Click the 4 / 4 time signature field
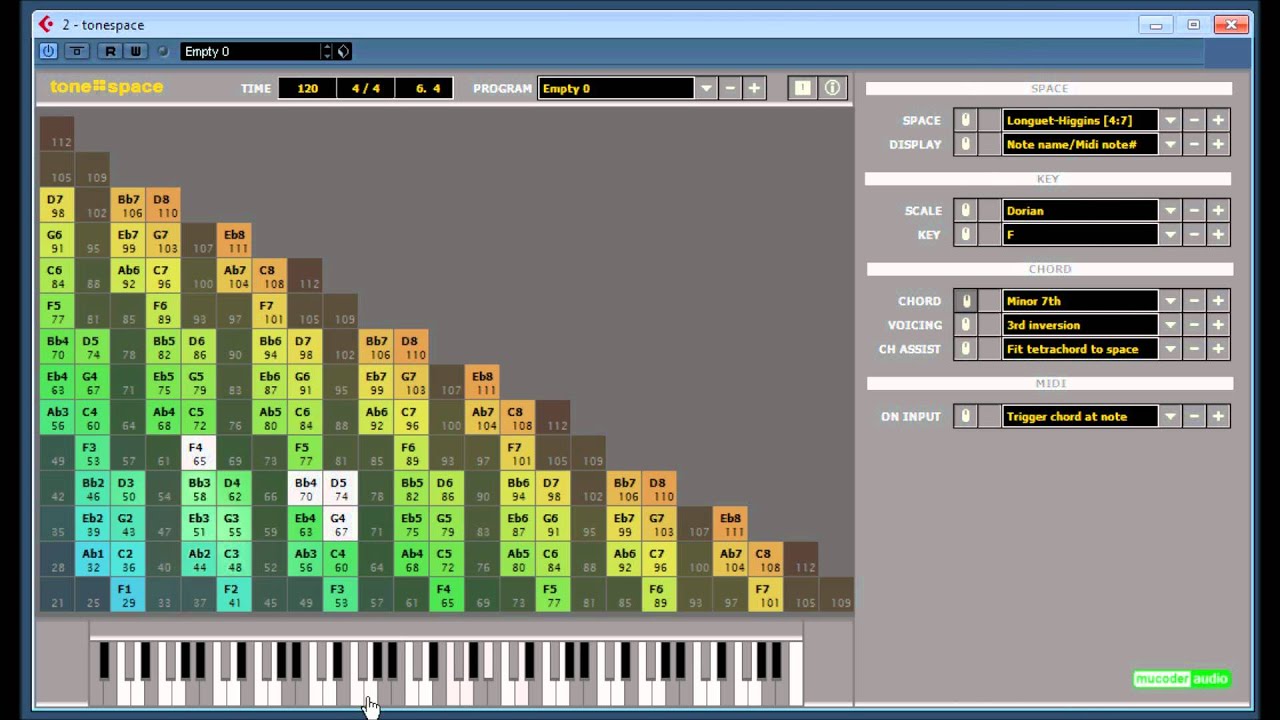The width and height of the screenshot is (1280, 720). tap(366, 88)
